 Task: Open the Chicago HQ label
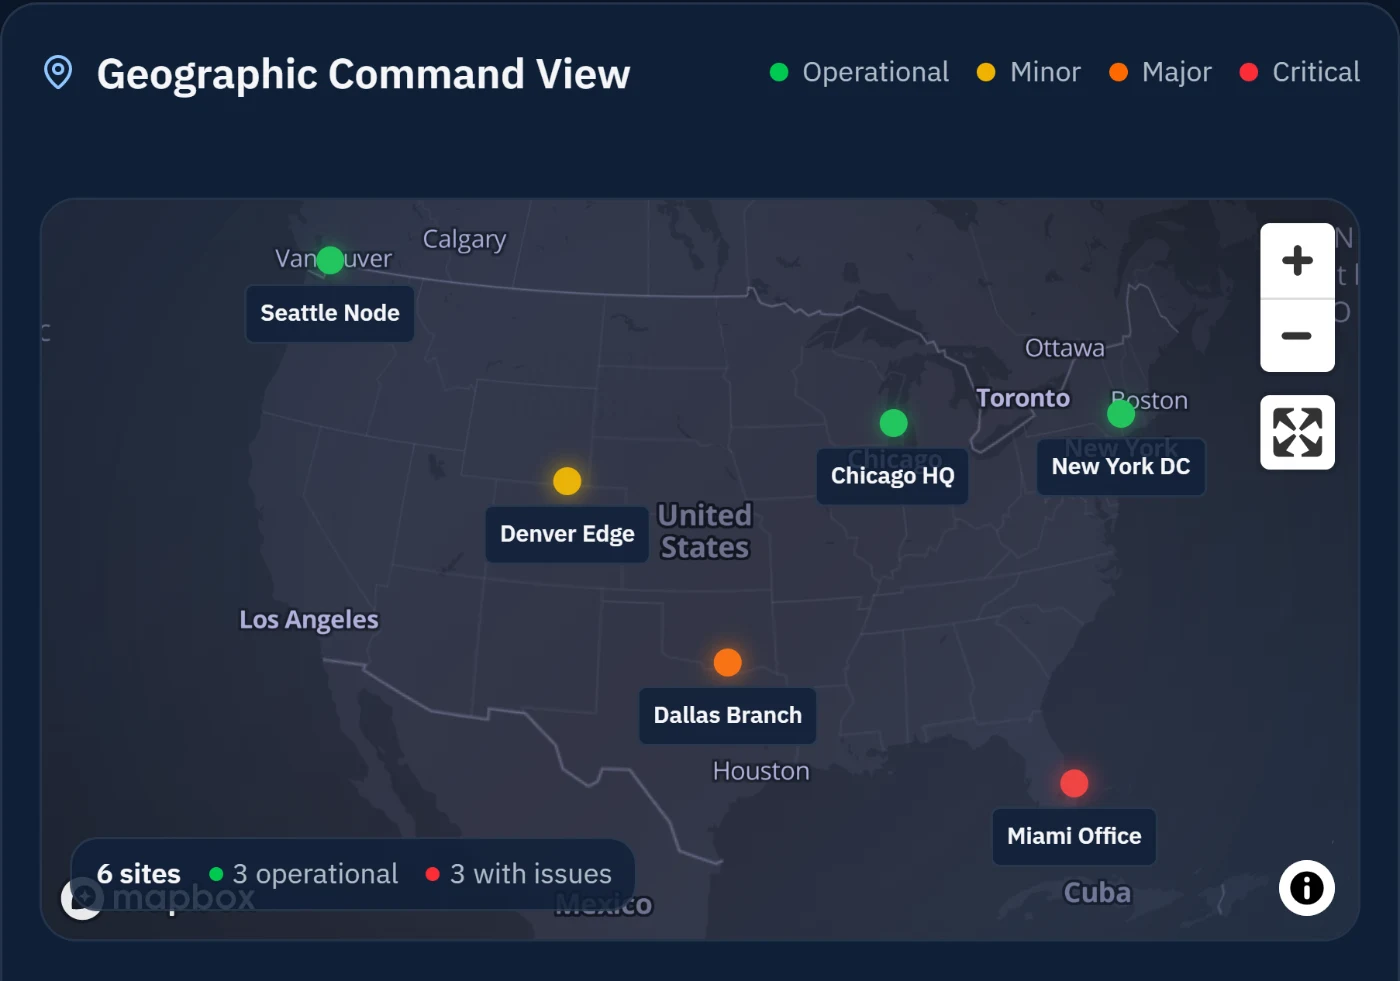coord(893,476)
